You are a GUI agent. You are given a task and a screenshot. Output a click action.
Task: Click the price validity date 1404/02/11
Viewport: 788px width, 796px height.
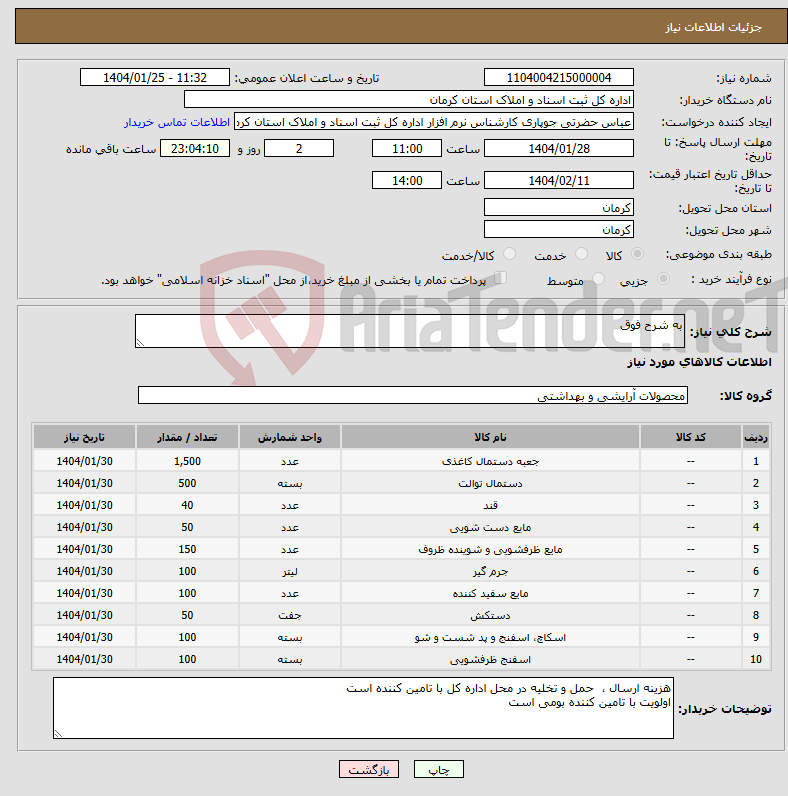(559, 180)
